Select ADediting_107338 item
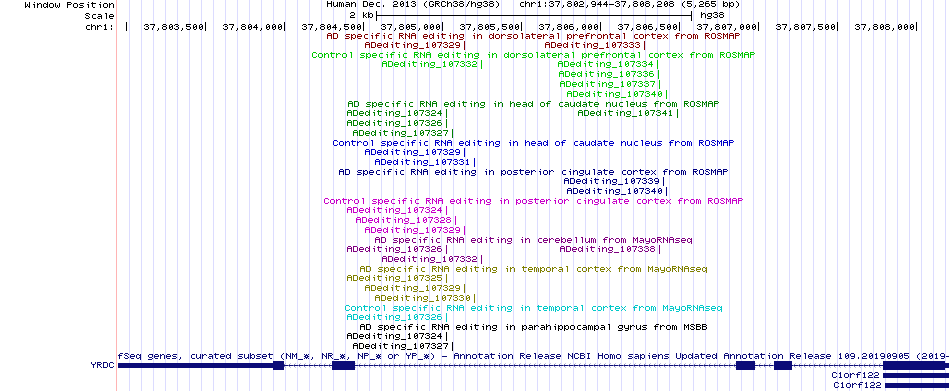 [610, 249]
